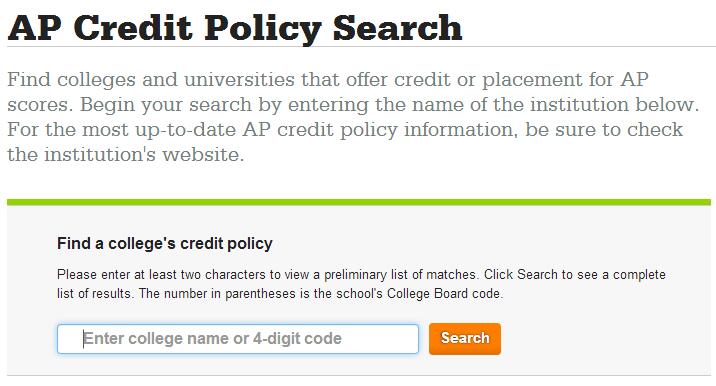Click the blinking text cursor inside the input
This screenshot has height=386, width=716.
point(84,339)
